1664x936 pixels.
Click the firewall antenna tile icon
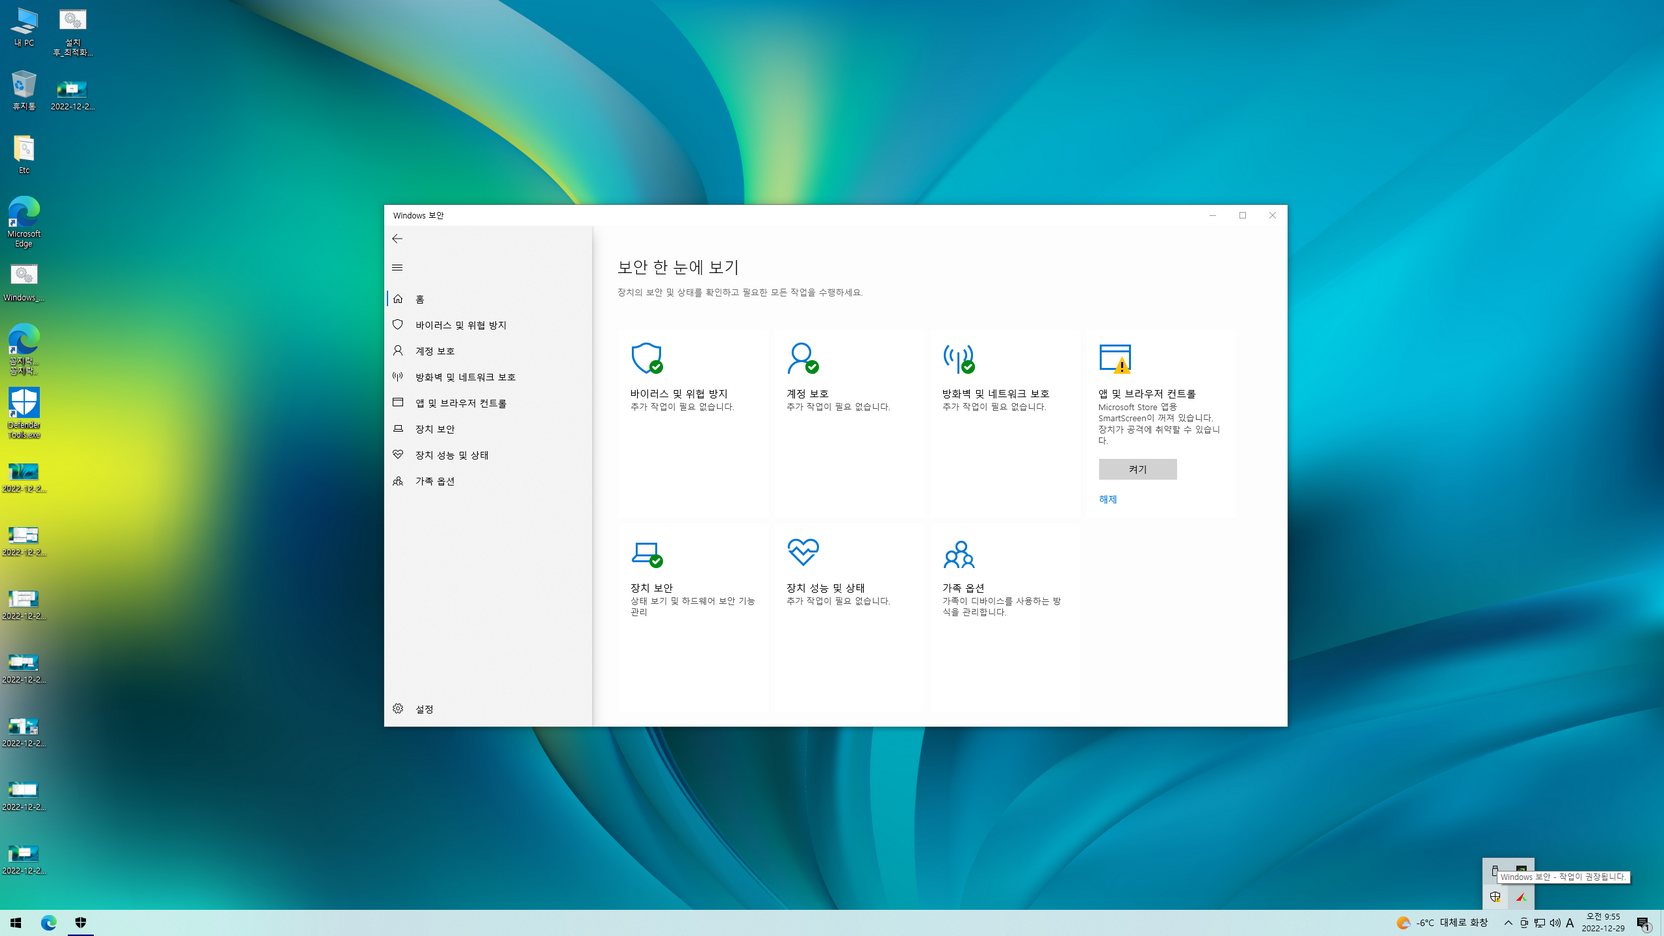point(959,358)
